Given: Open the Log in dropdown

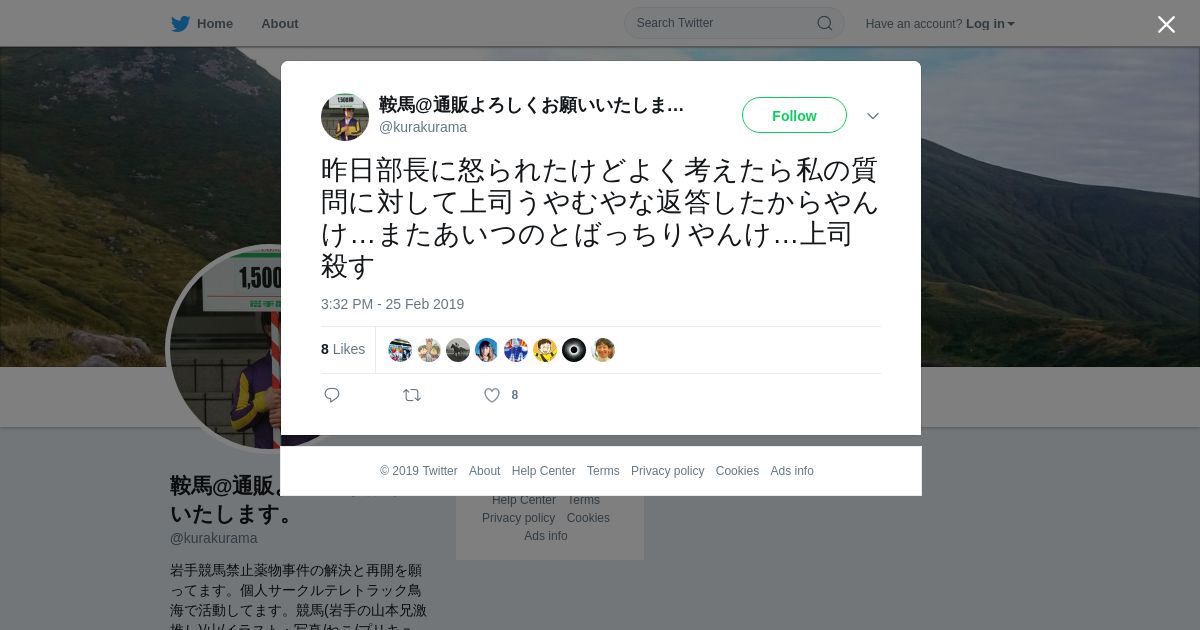Looking at the screenshot, I should (x=990, y=24).
